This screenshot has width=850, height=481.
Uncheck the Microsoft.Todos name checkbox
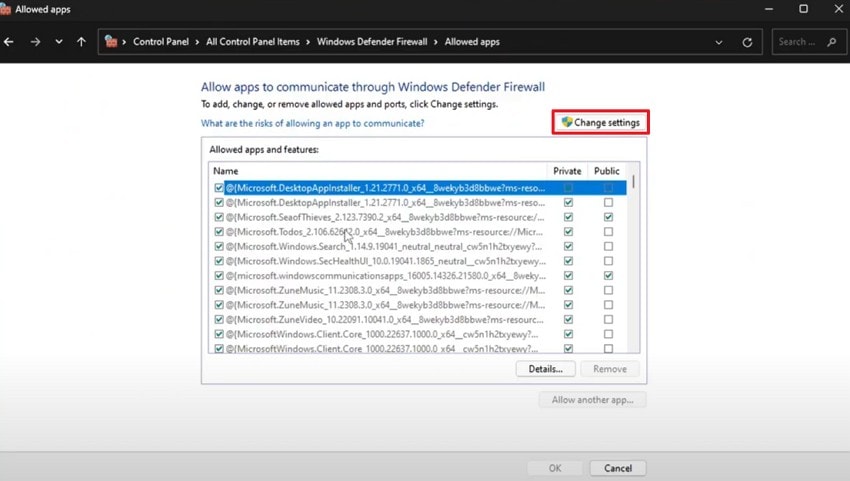[x=219, y=232]
